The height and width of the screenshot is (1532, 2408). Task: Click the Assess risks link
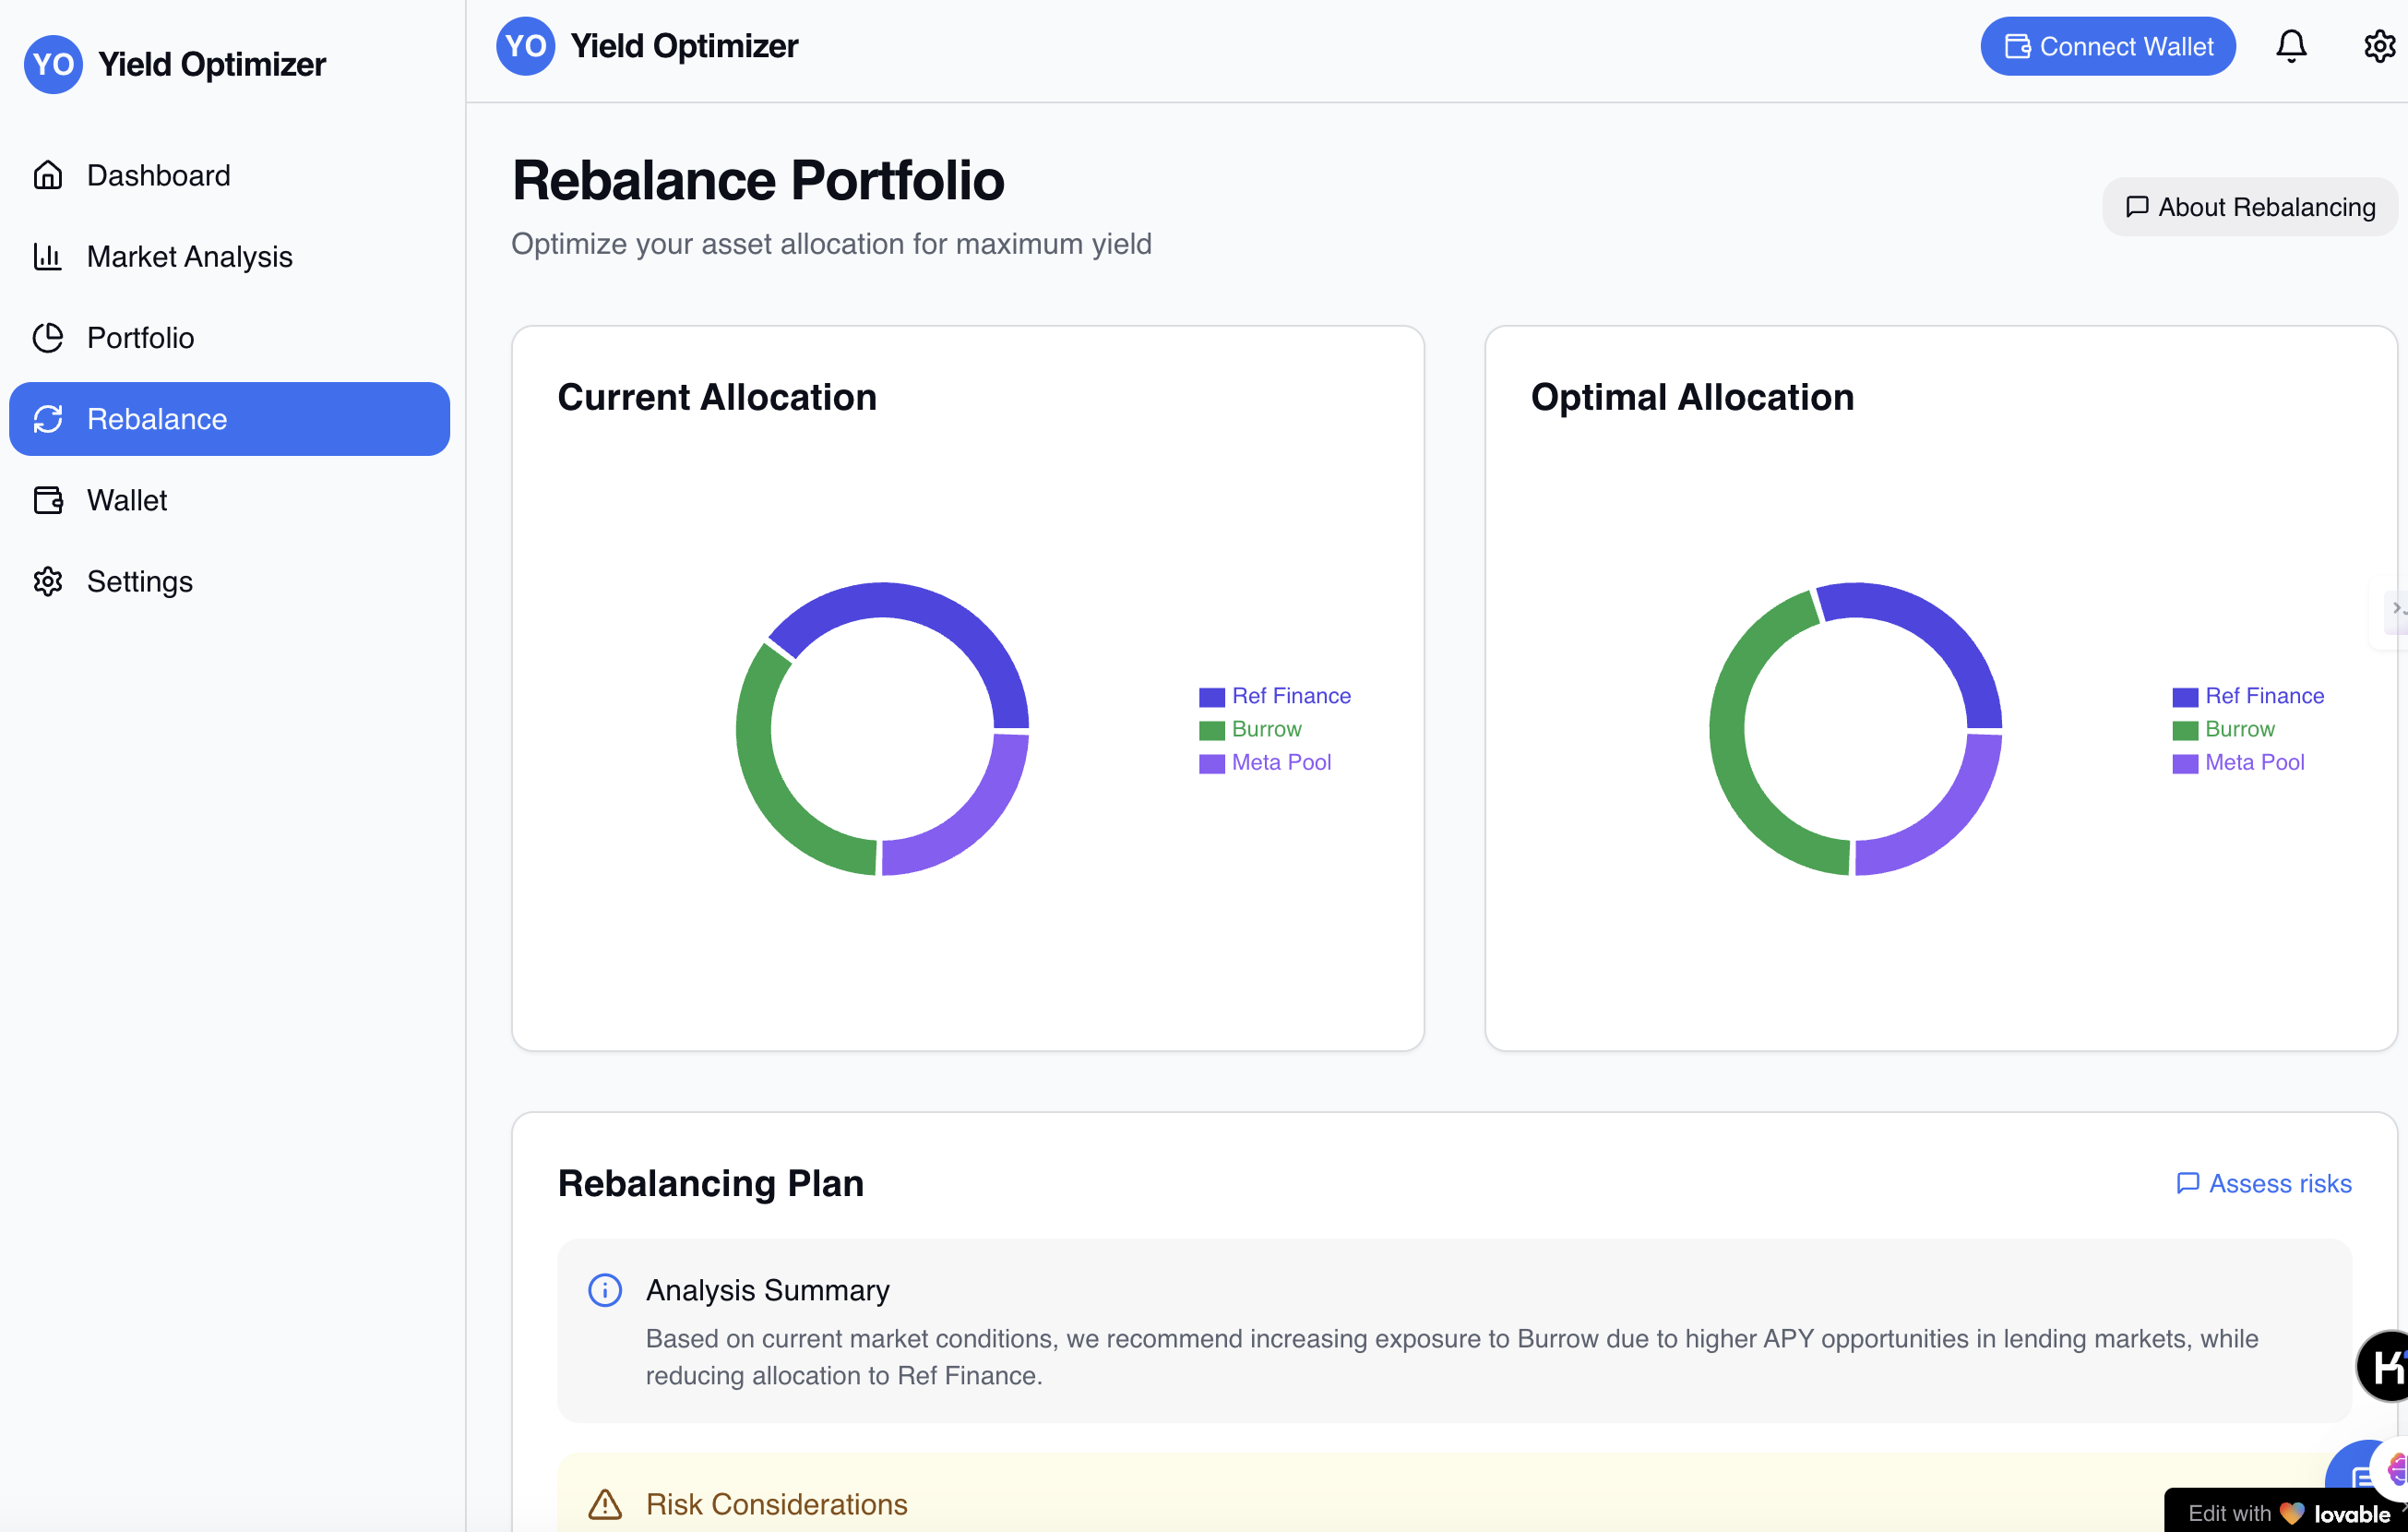point(2263,1183)
